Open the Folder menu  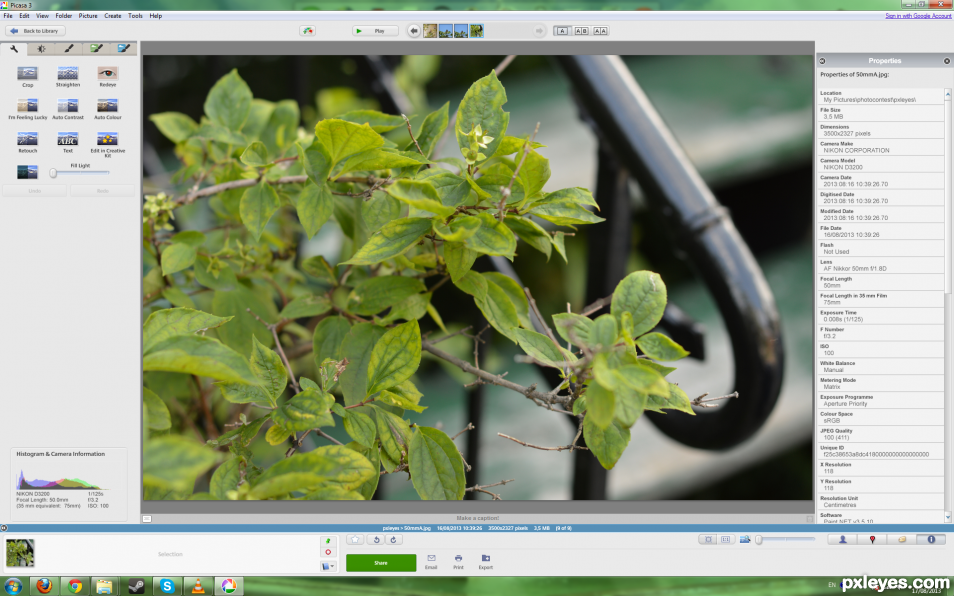[x=64, y=16]
